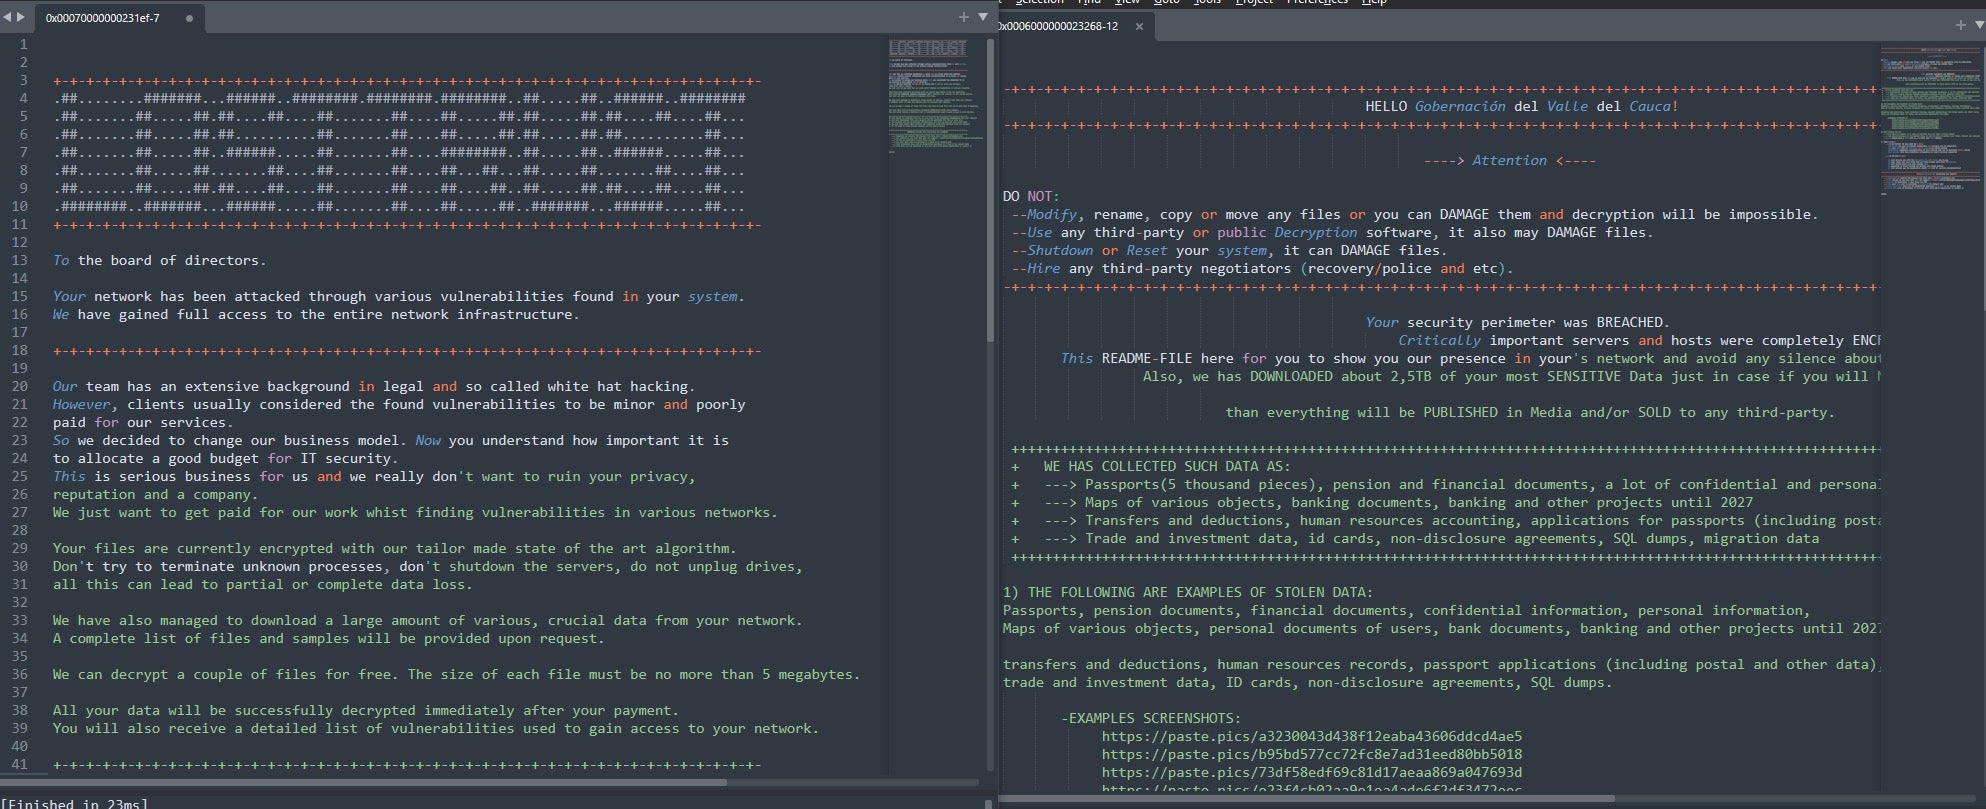Screen dimensions: 1986x809
Task: Click the unsaved dot on tab 0x00070000000231ef-7
Action: pos(189,18)
